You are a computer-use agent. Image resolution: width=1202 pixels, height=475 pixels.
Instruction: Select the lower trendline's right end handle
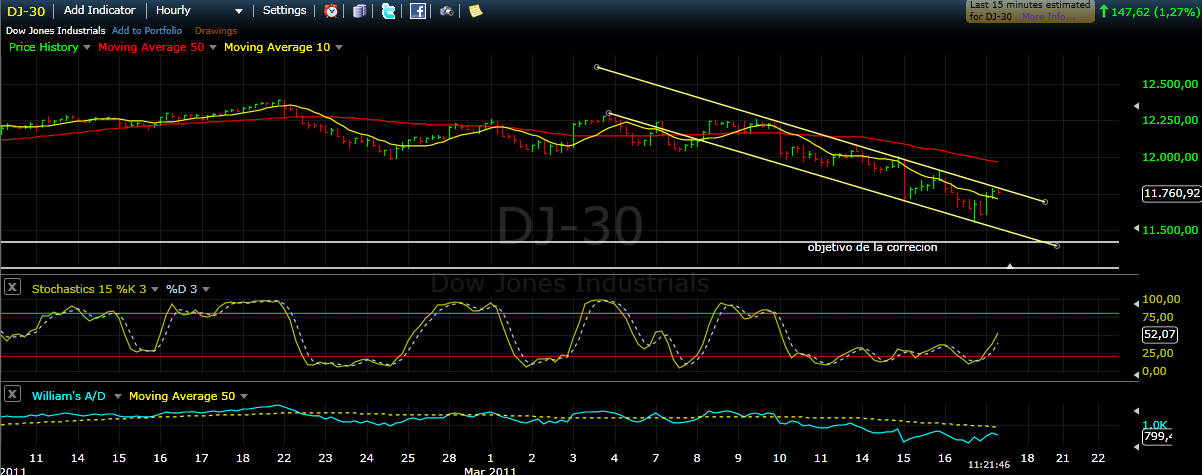click(1057, 245)
